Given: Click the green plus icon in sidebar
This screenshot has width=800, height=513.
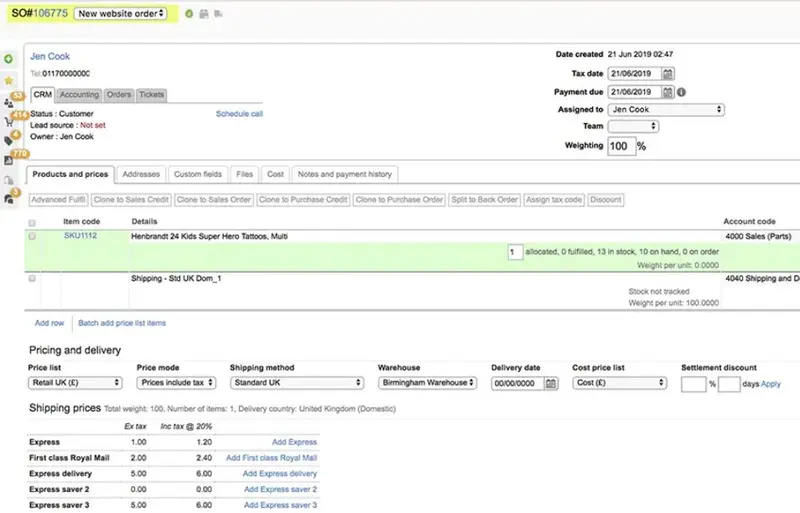Looking at the screenshot, I should pos(9,59).
